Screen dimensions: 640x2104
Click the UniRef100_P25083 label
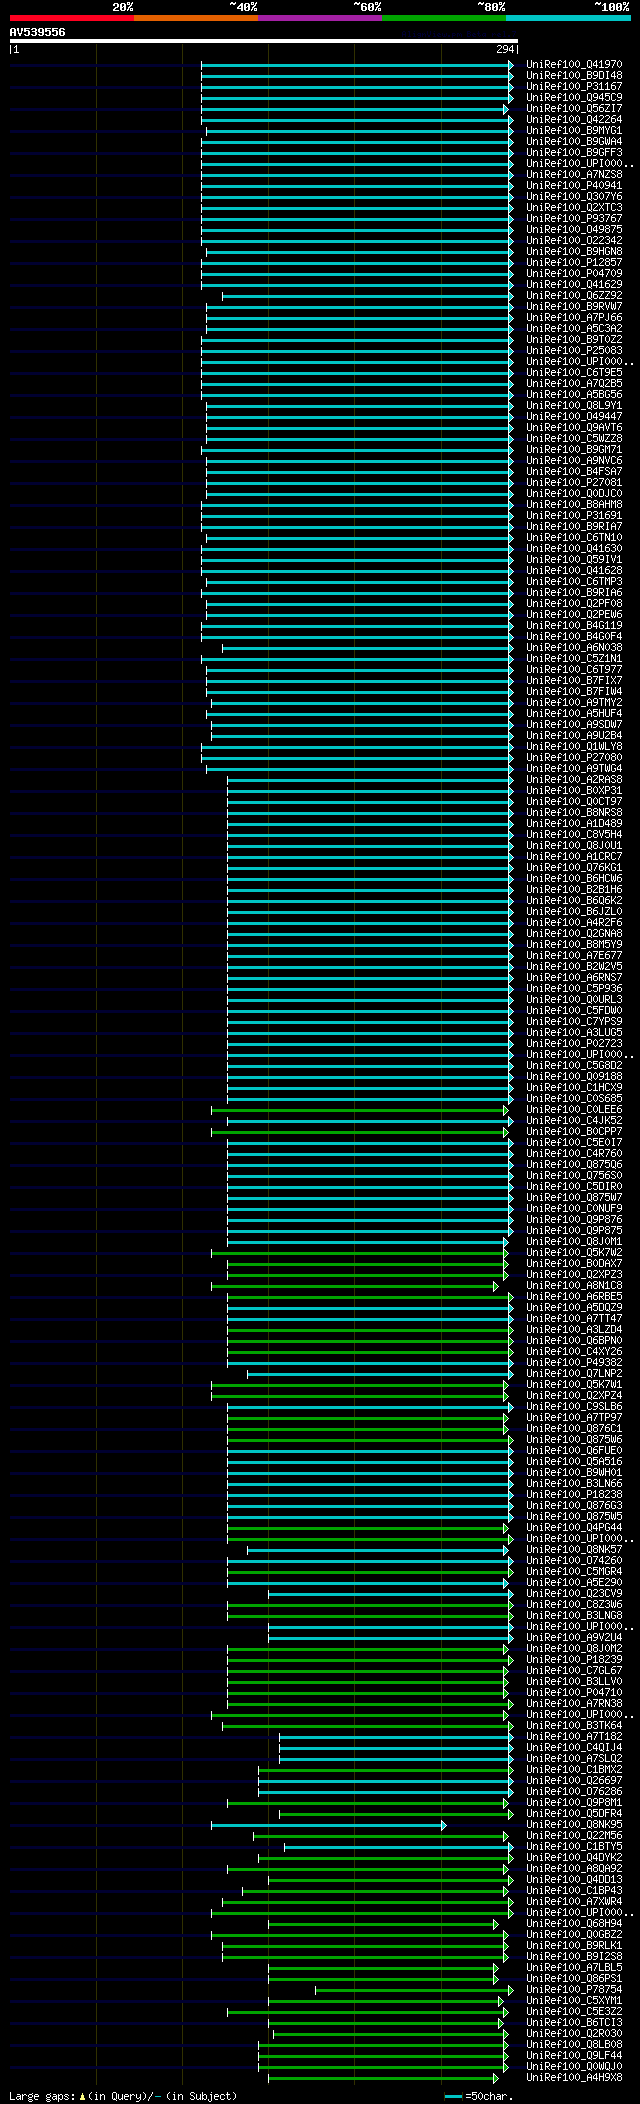(x=574, y=351)
